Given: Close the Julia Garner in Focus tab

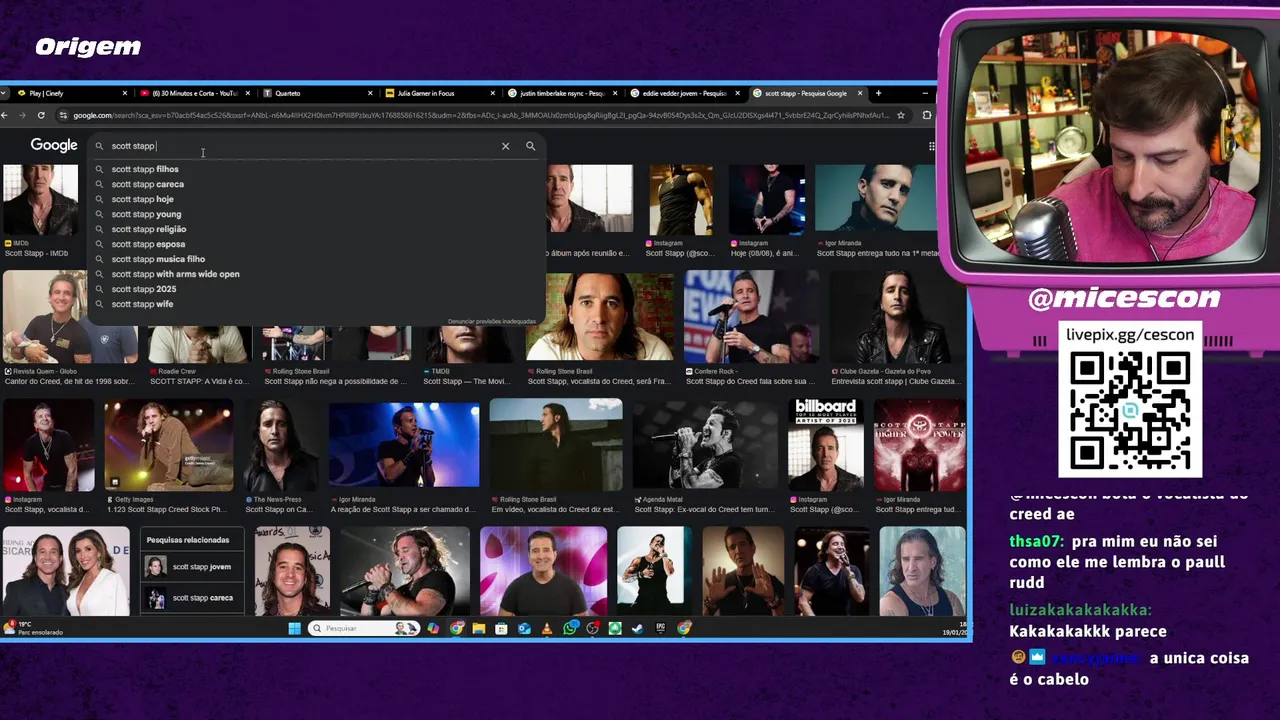Looking at the screenshot, I should point(493,93).
